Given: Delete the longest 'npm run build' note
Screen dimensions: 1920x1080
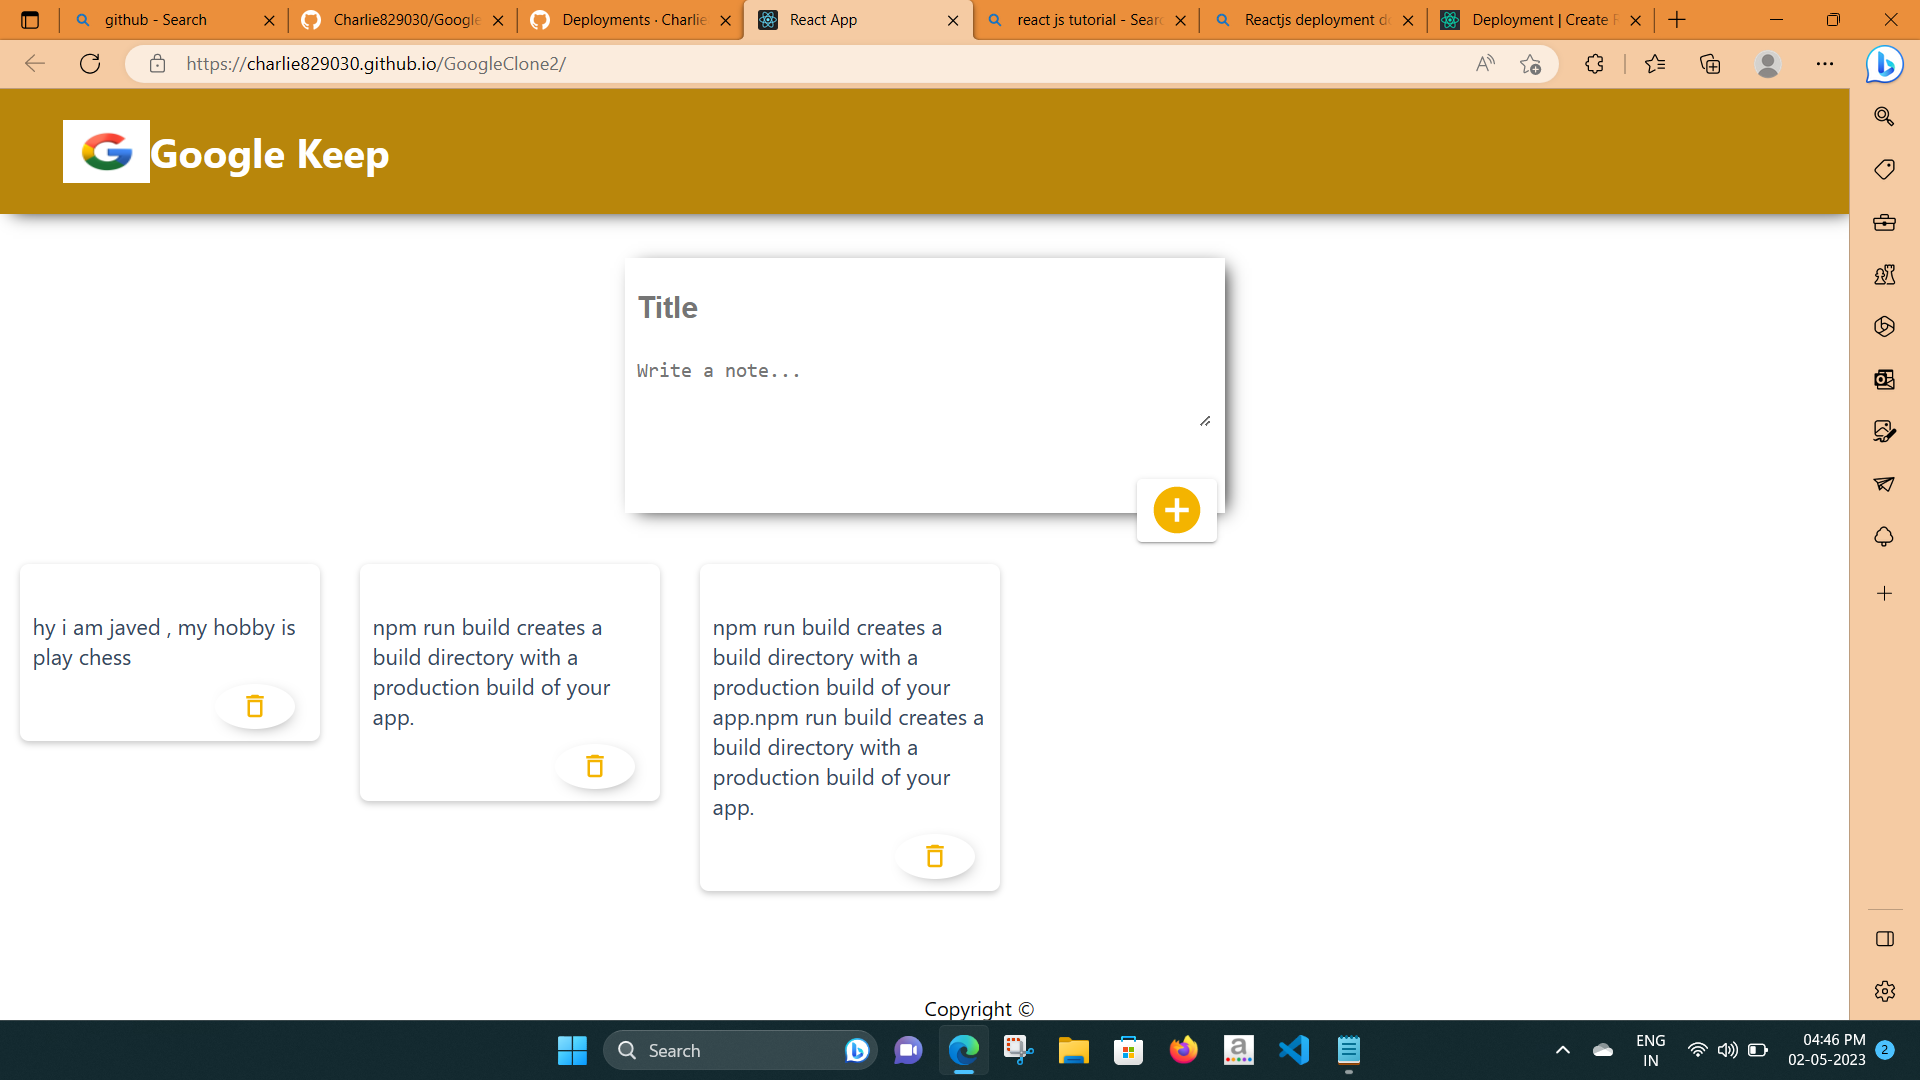Looking at the screenshot, I should click(935, 856).
